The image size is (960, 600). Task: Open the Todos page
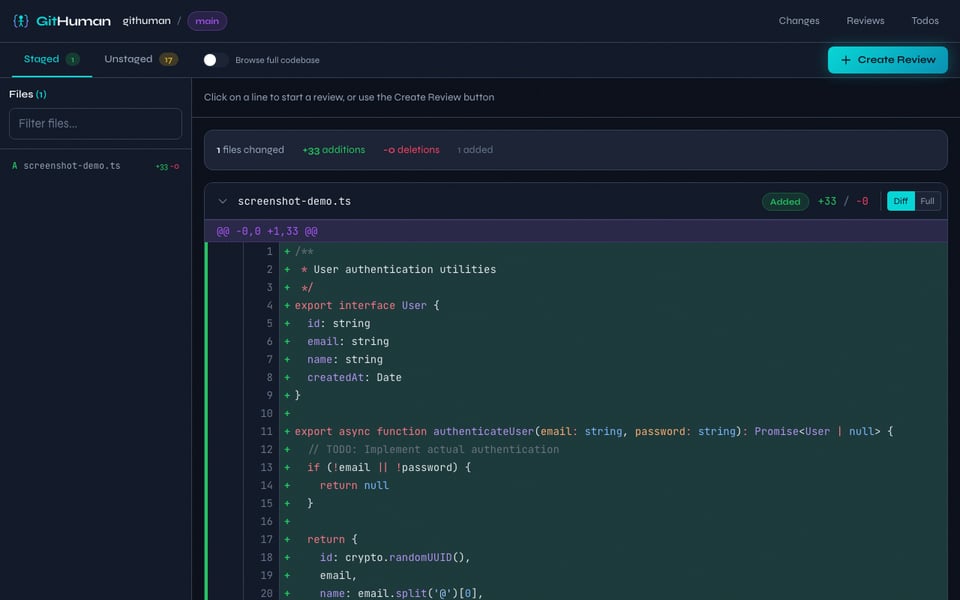(924, 20)
